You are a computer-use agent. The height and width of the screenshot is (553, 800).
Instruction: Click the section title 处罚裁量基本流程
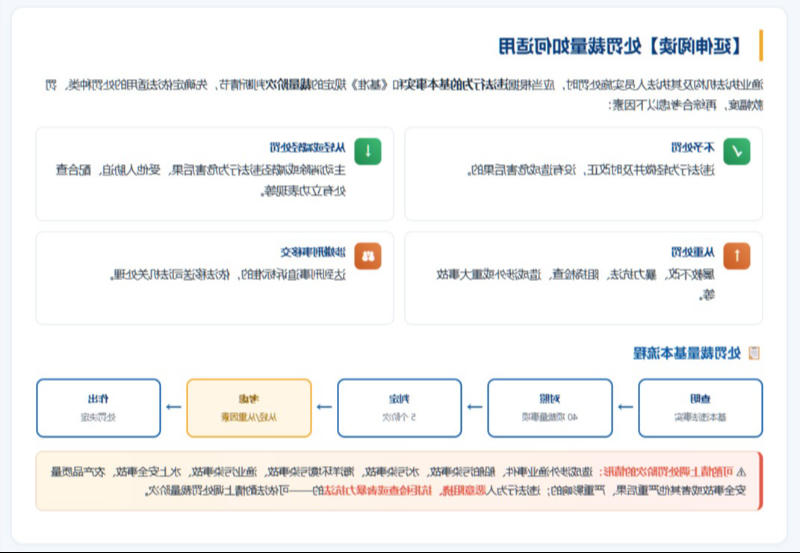click(687, 353)
